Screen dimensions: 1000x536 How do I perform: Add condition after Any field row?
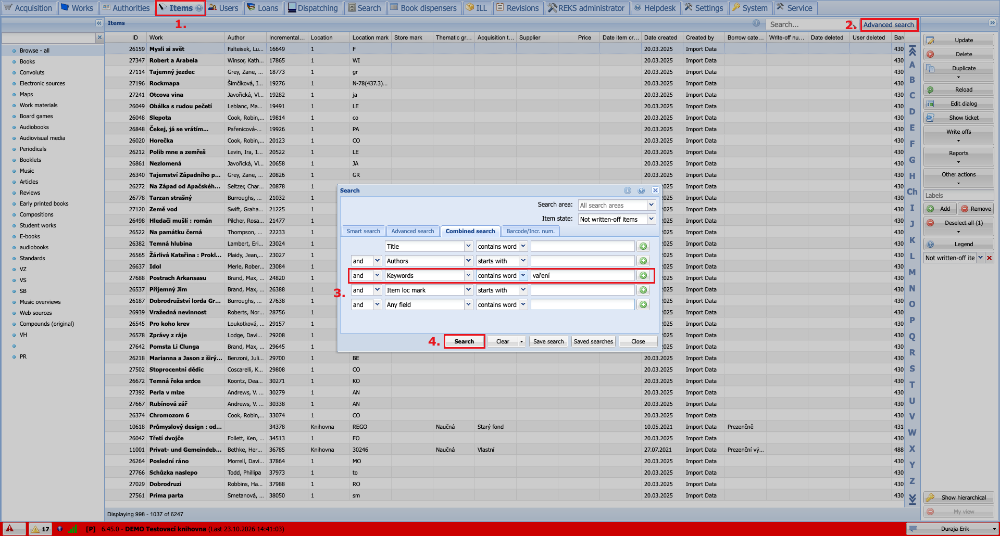click(x=643, y=304)
